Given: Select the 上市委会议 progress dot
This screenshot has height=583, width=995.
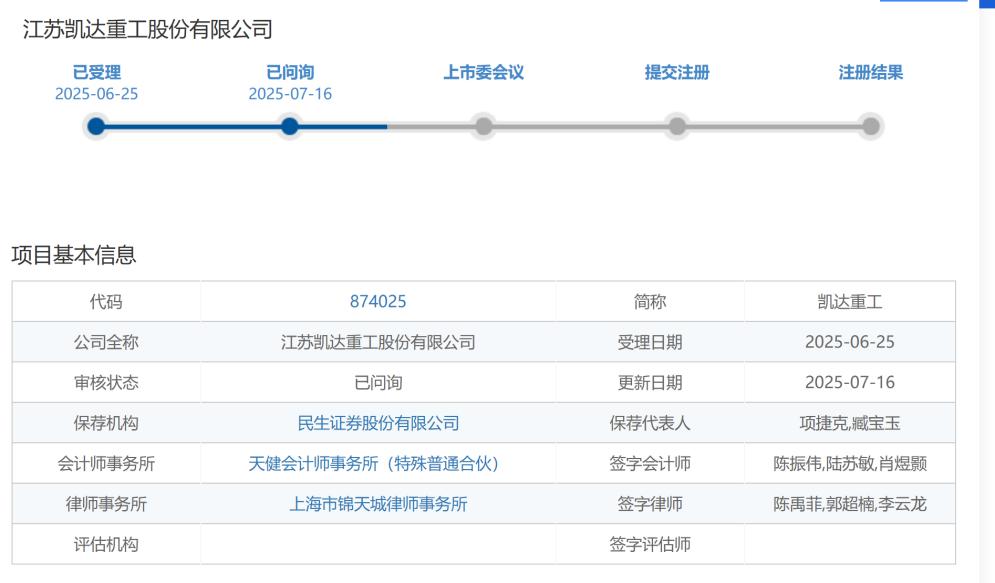Looking at the screenshot, I should point(484,126).
